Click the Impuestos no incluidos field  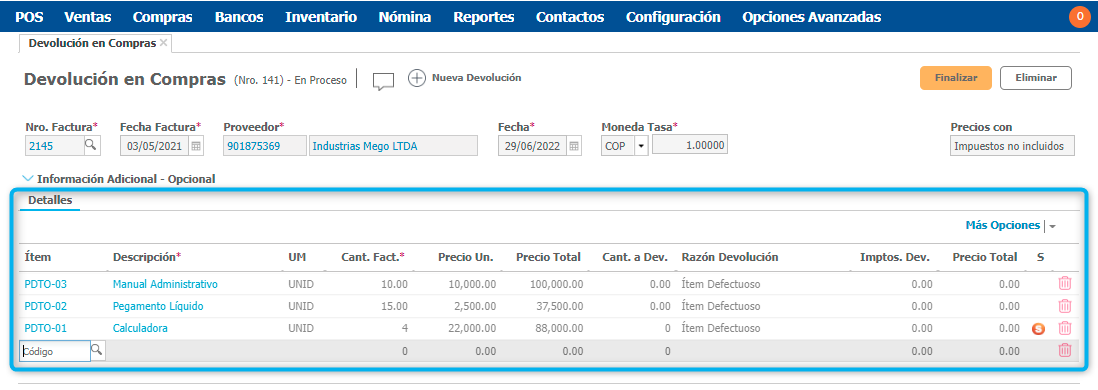click(1012, 146)
